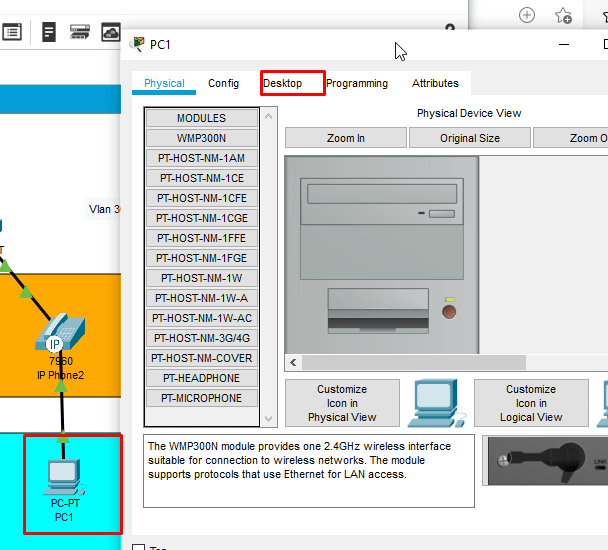Image resolution: width=608 pixels, height=550 pixels.
Task: Select the WMP300N module
Action: click(201, 138)
